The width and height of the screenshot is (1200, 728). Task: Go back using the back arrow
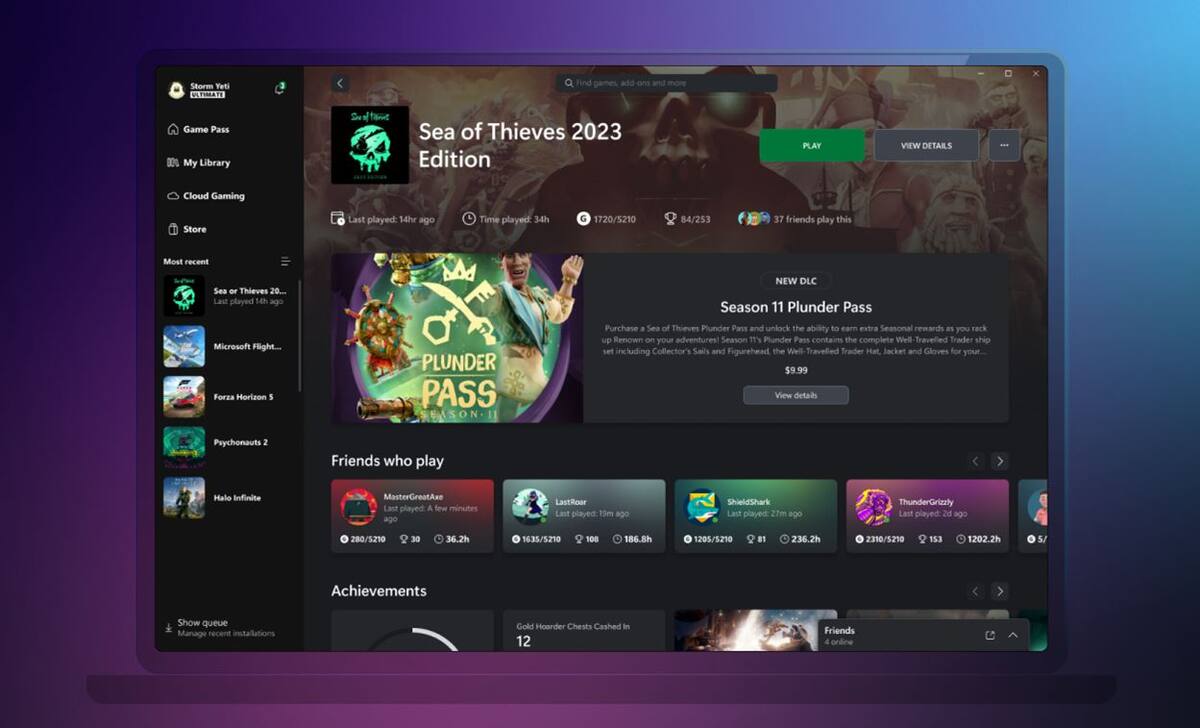340,84
